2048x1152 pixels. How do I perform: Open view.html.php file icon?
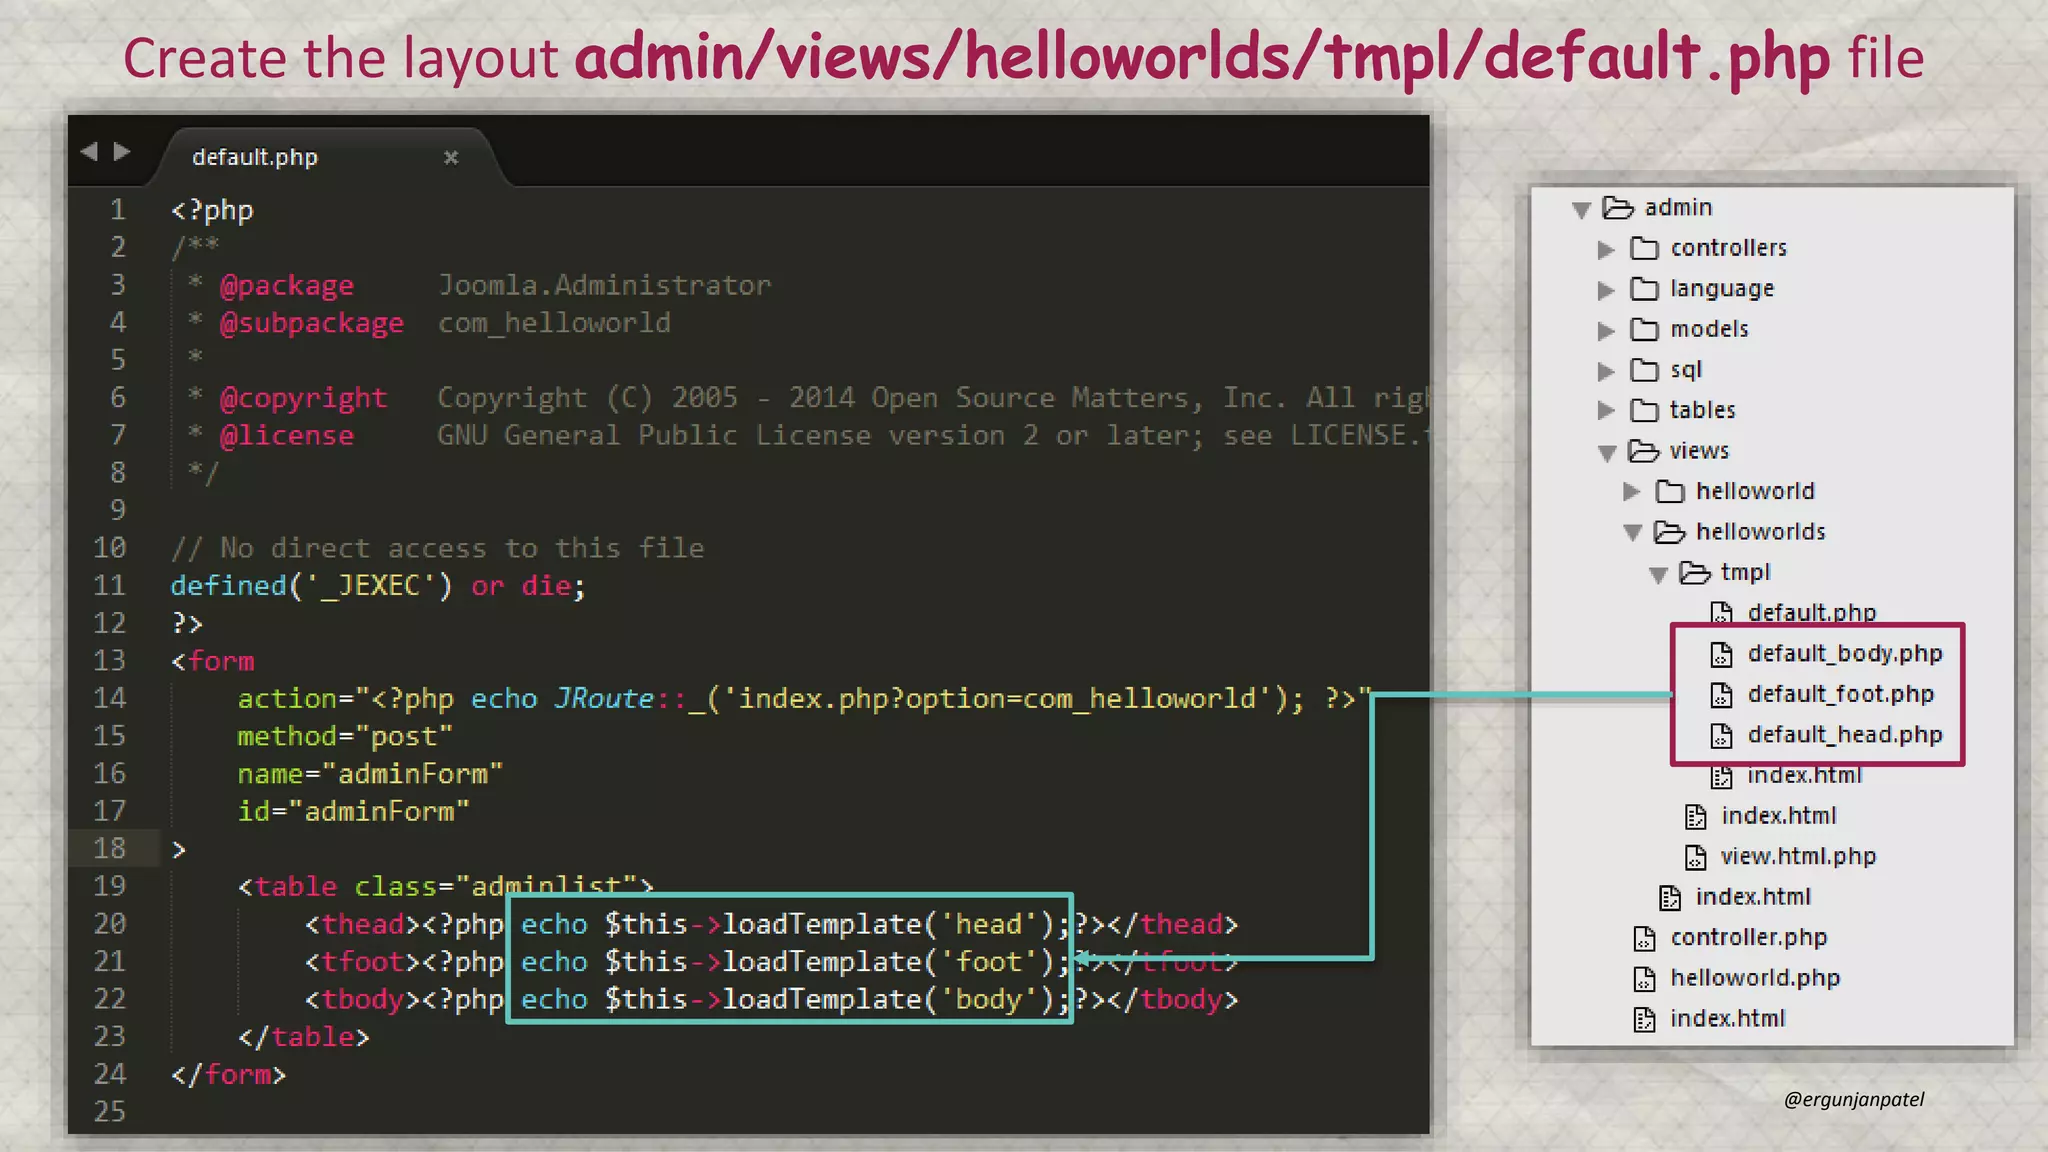1695,857
